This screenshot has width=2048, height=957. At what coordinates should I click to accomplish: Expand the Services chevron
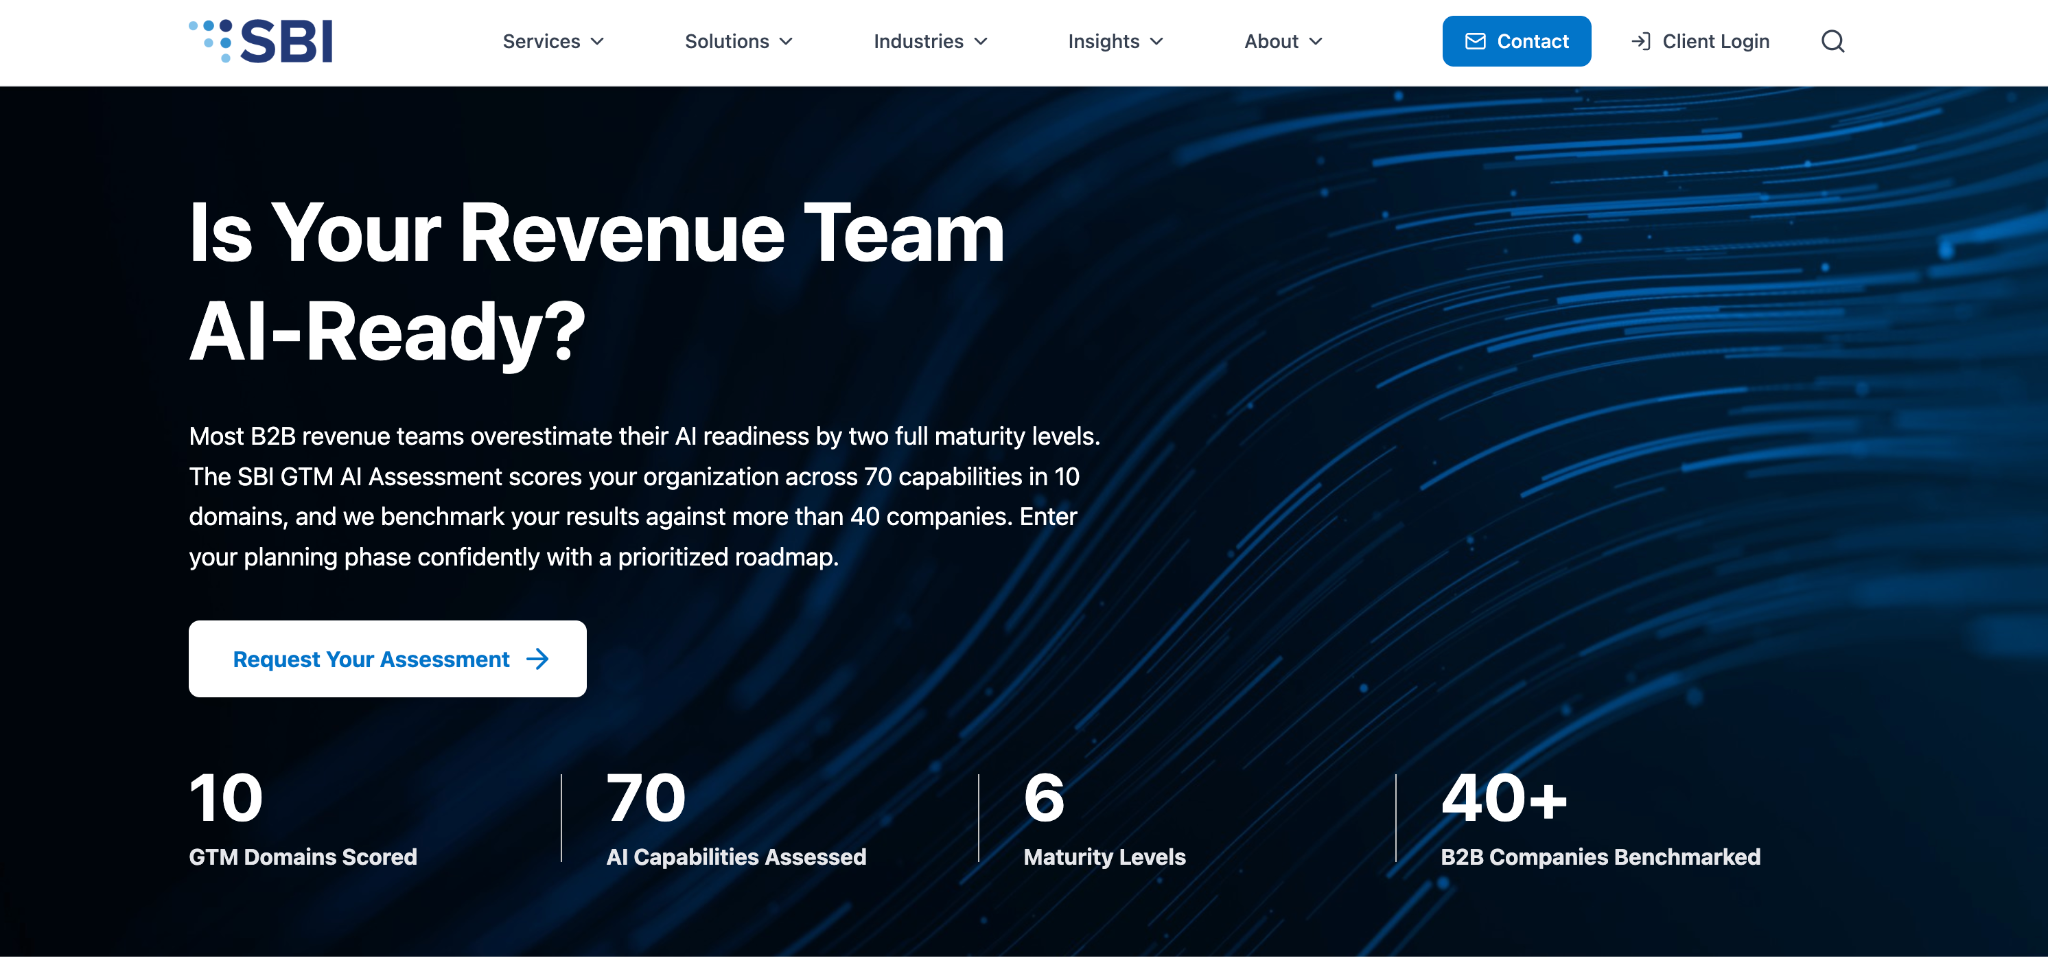coord(597,41)
